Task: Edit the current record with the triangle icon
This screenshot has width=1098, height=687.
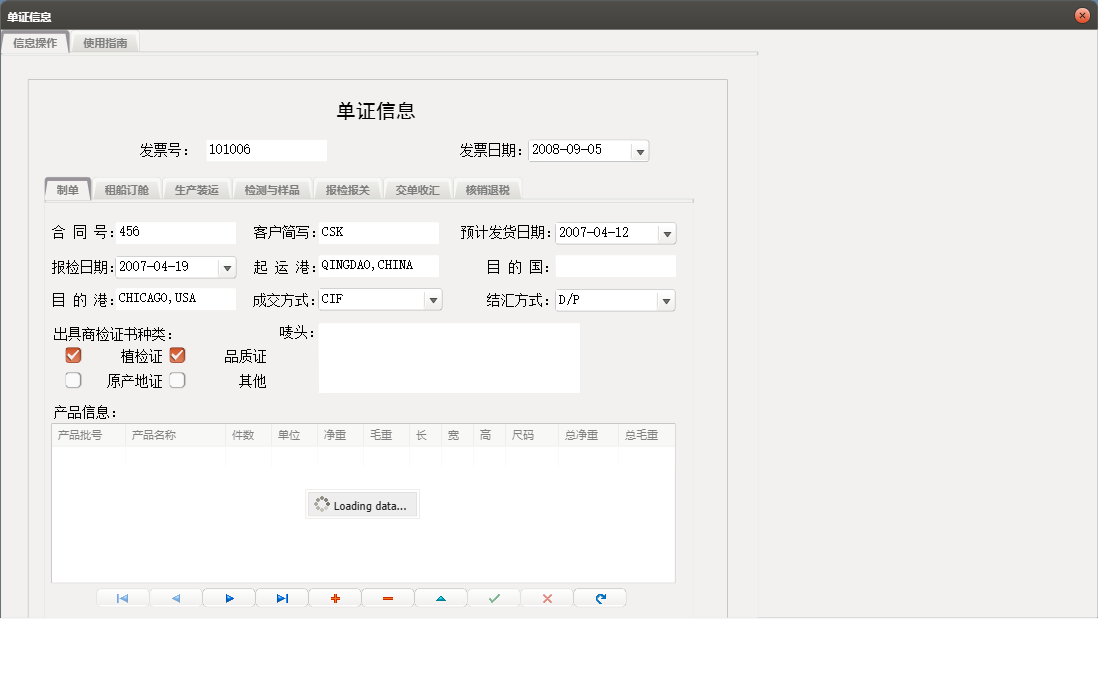Action: click(x=440, y=597)
